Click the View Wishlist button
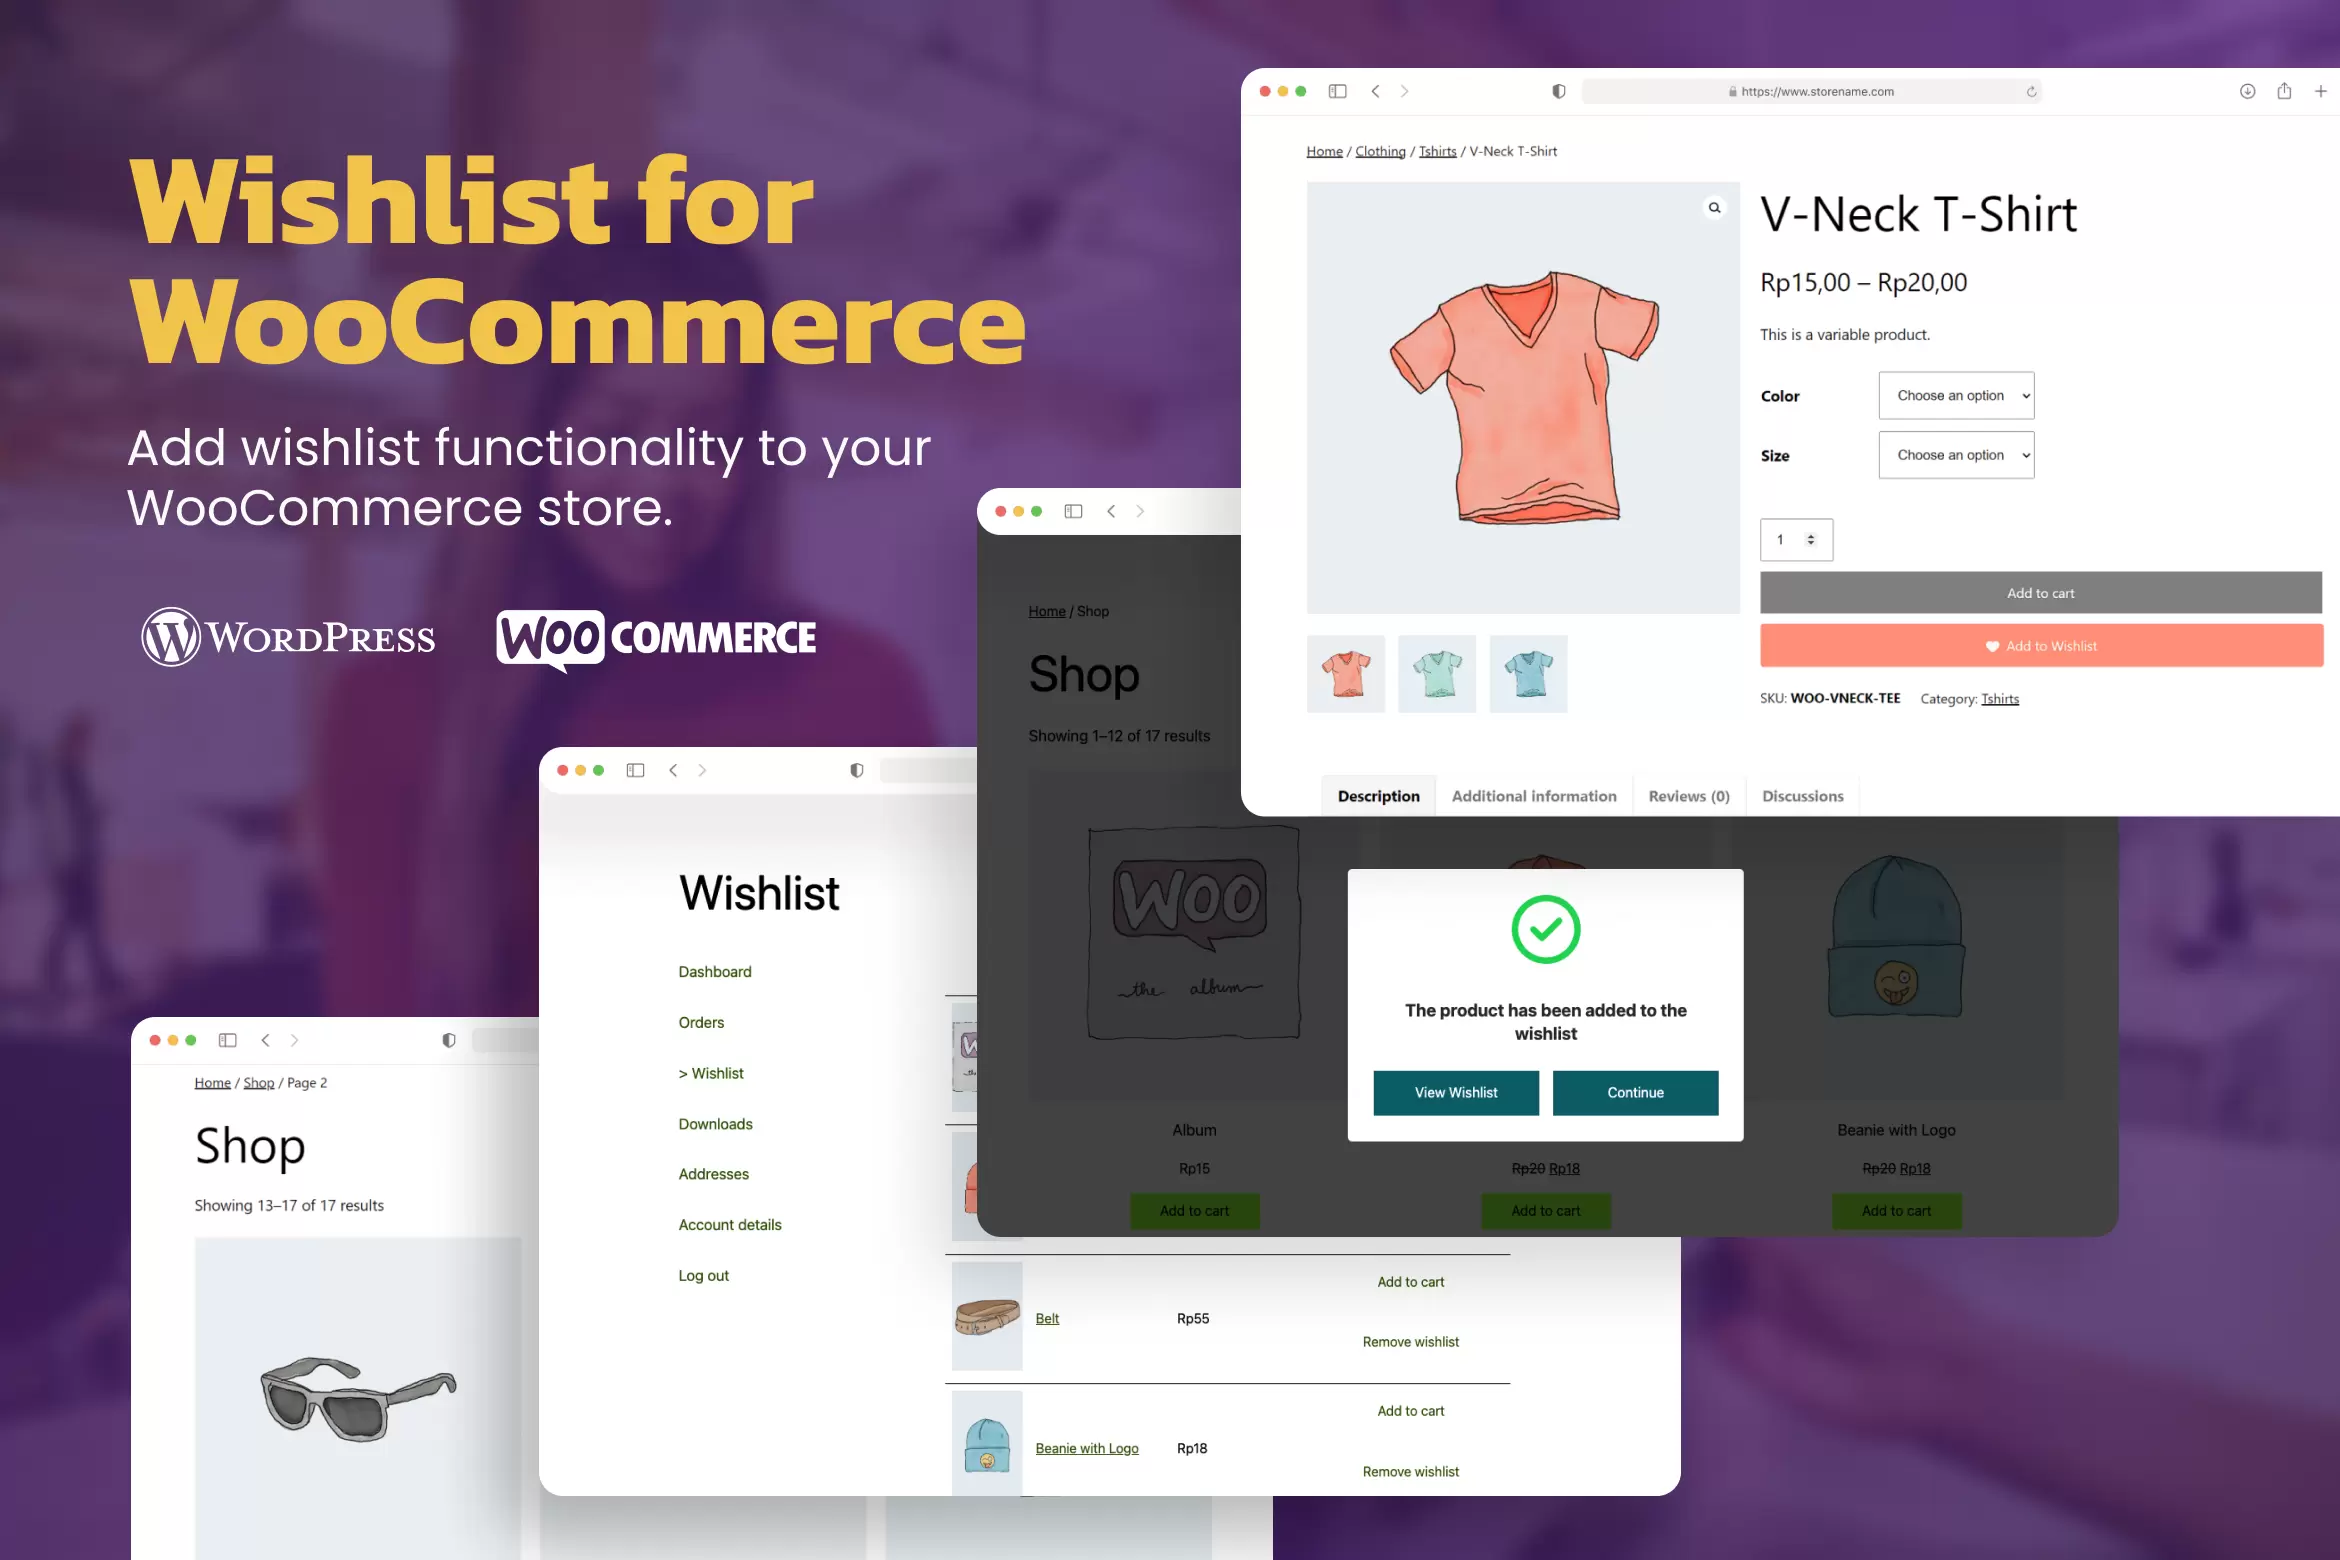 click(x=1456, y=1092)
